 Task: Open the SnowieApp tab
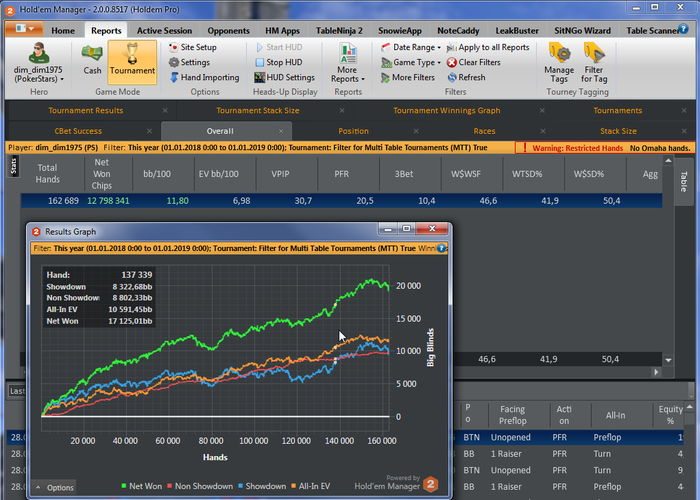400,31
